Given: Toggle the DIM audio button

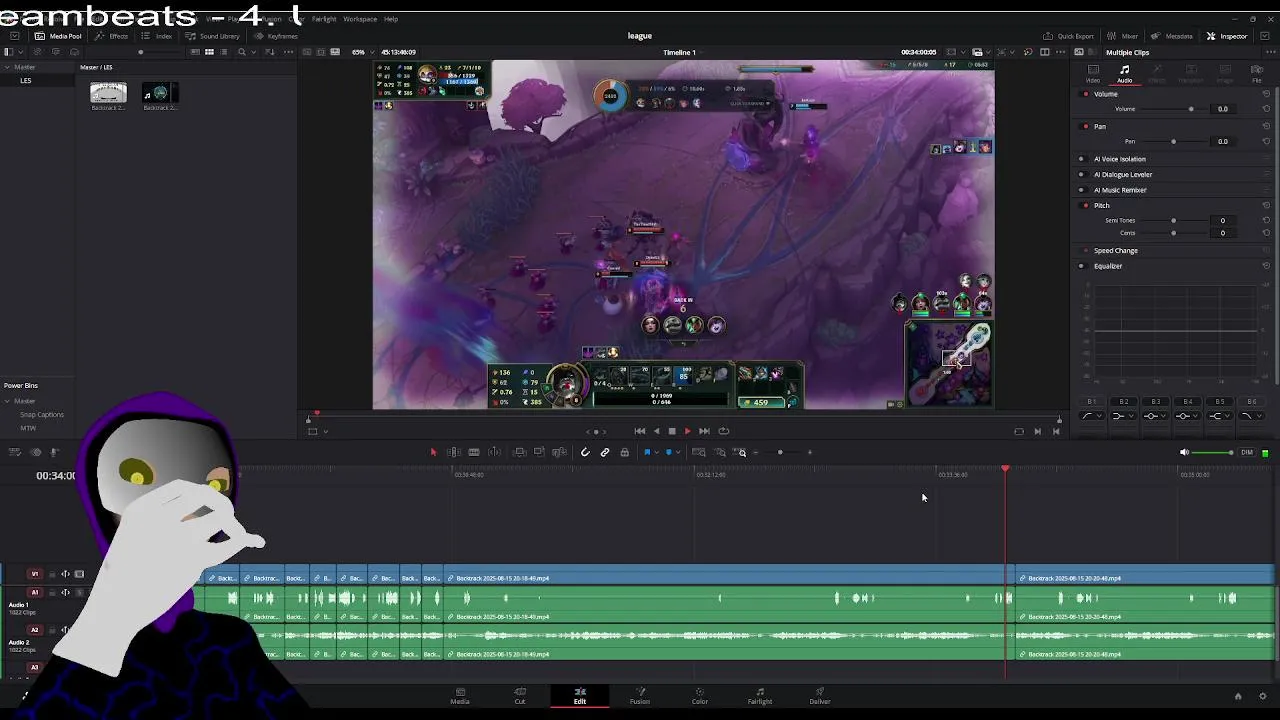Looking at the screenshot, I should [1247, 452].
